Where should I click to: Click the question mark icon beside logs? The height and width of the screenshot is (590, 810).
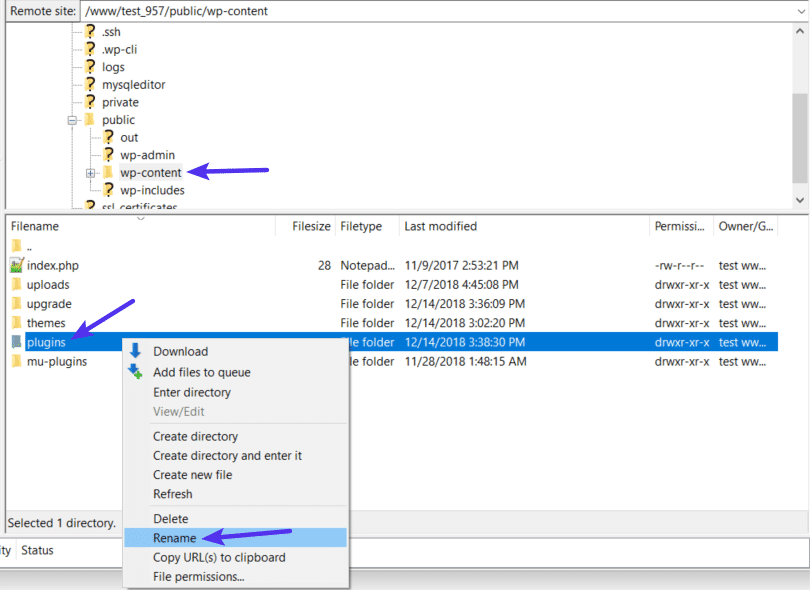pos(89,66)
